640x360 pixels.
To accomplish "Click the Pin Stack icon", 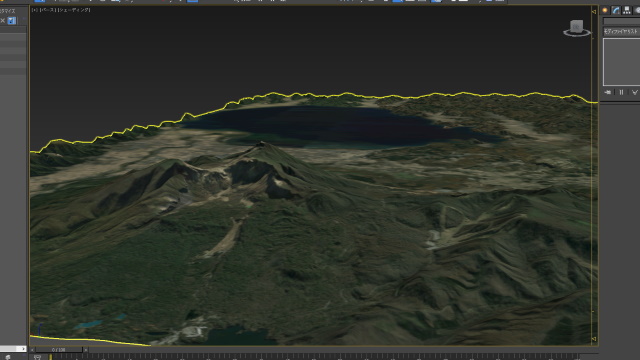I will pyautogui.click(x=608, y=93).
